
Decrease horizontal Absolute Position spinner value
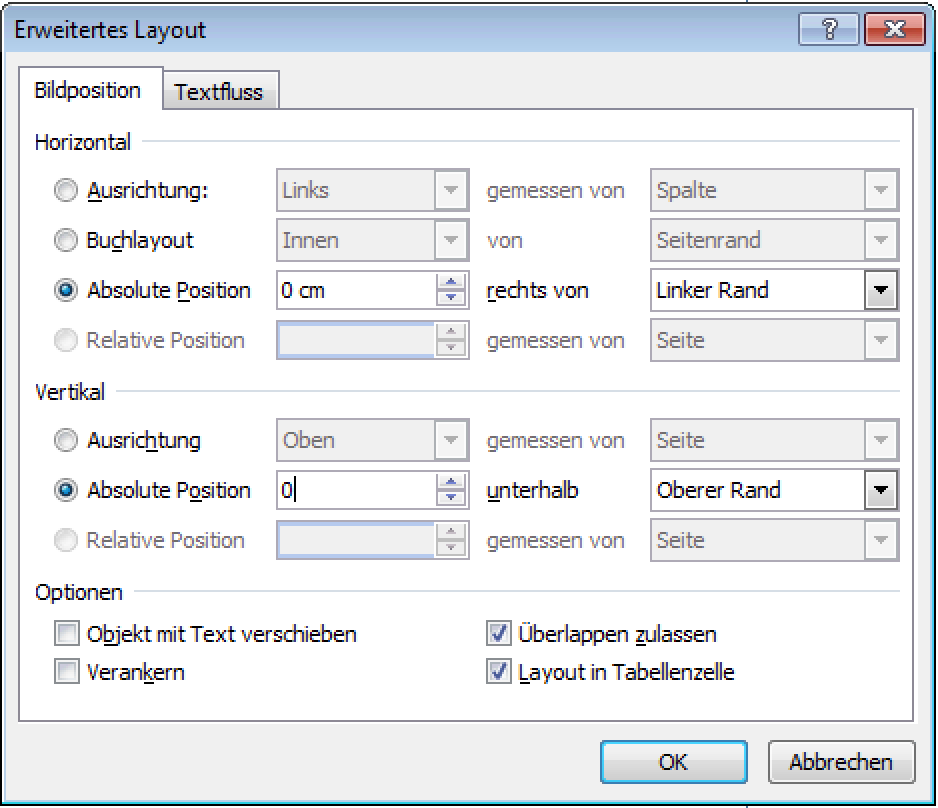(452, 298)
